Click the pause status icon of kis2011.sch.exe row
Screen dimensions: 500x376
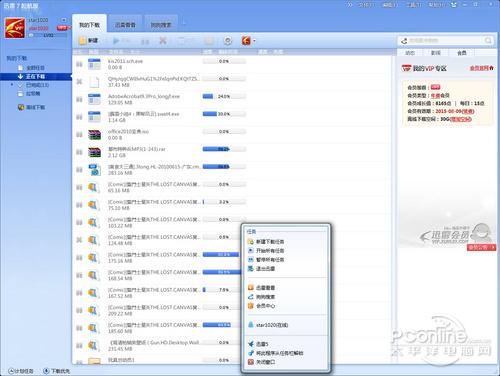click(79, 64)
